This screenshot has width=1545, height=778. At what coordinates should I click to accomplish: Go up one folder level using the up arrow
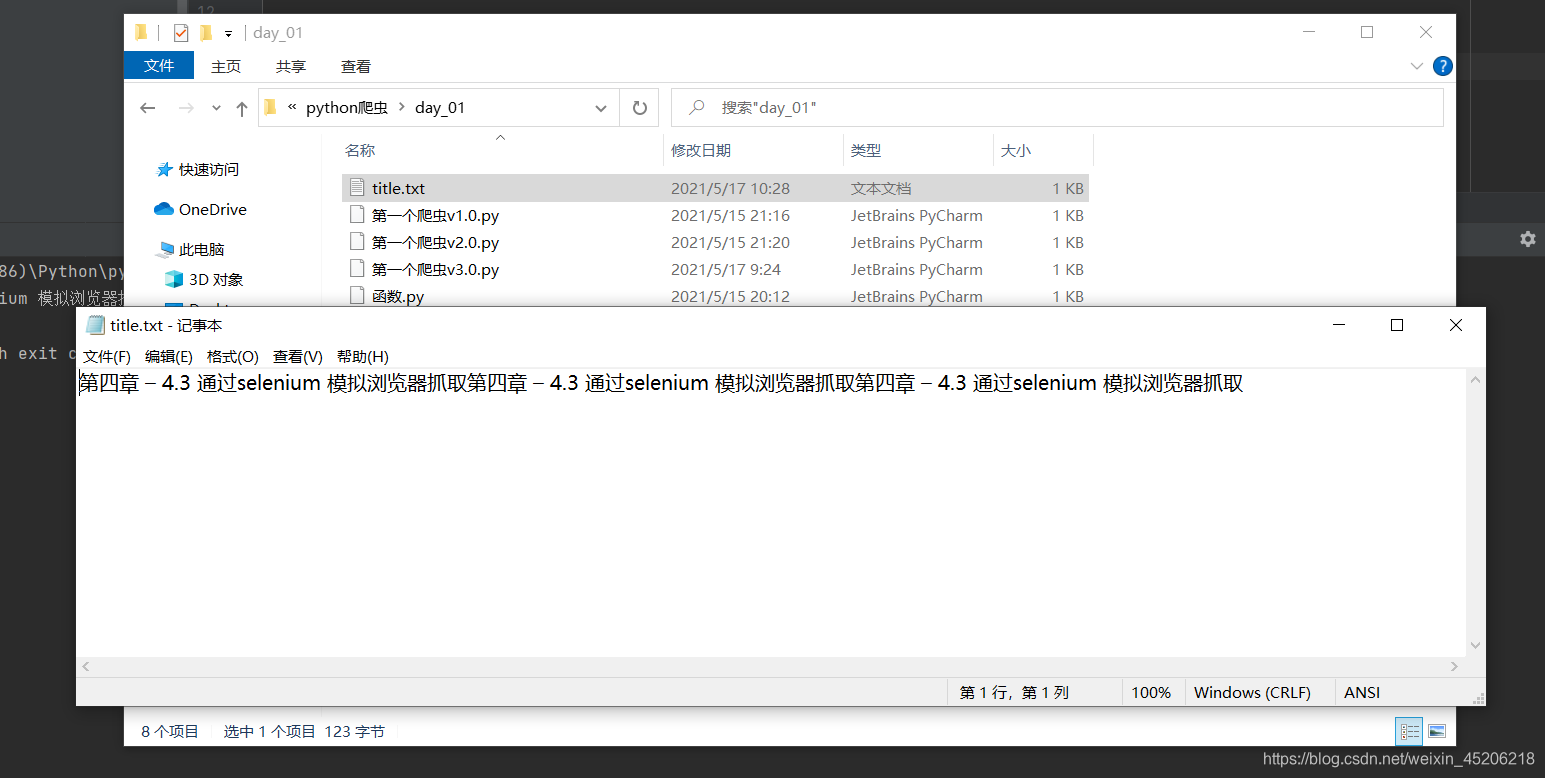241,107
